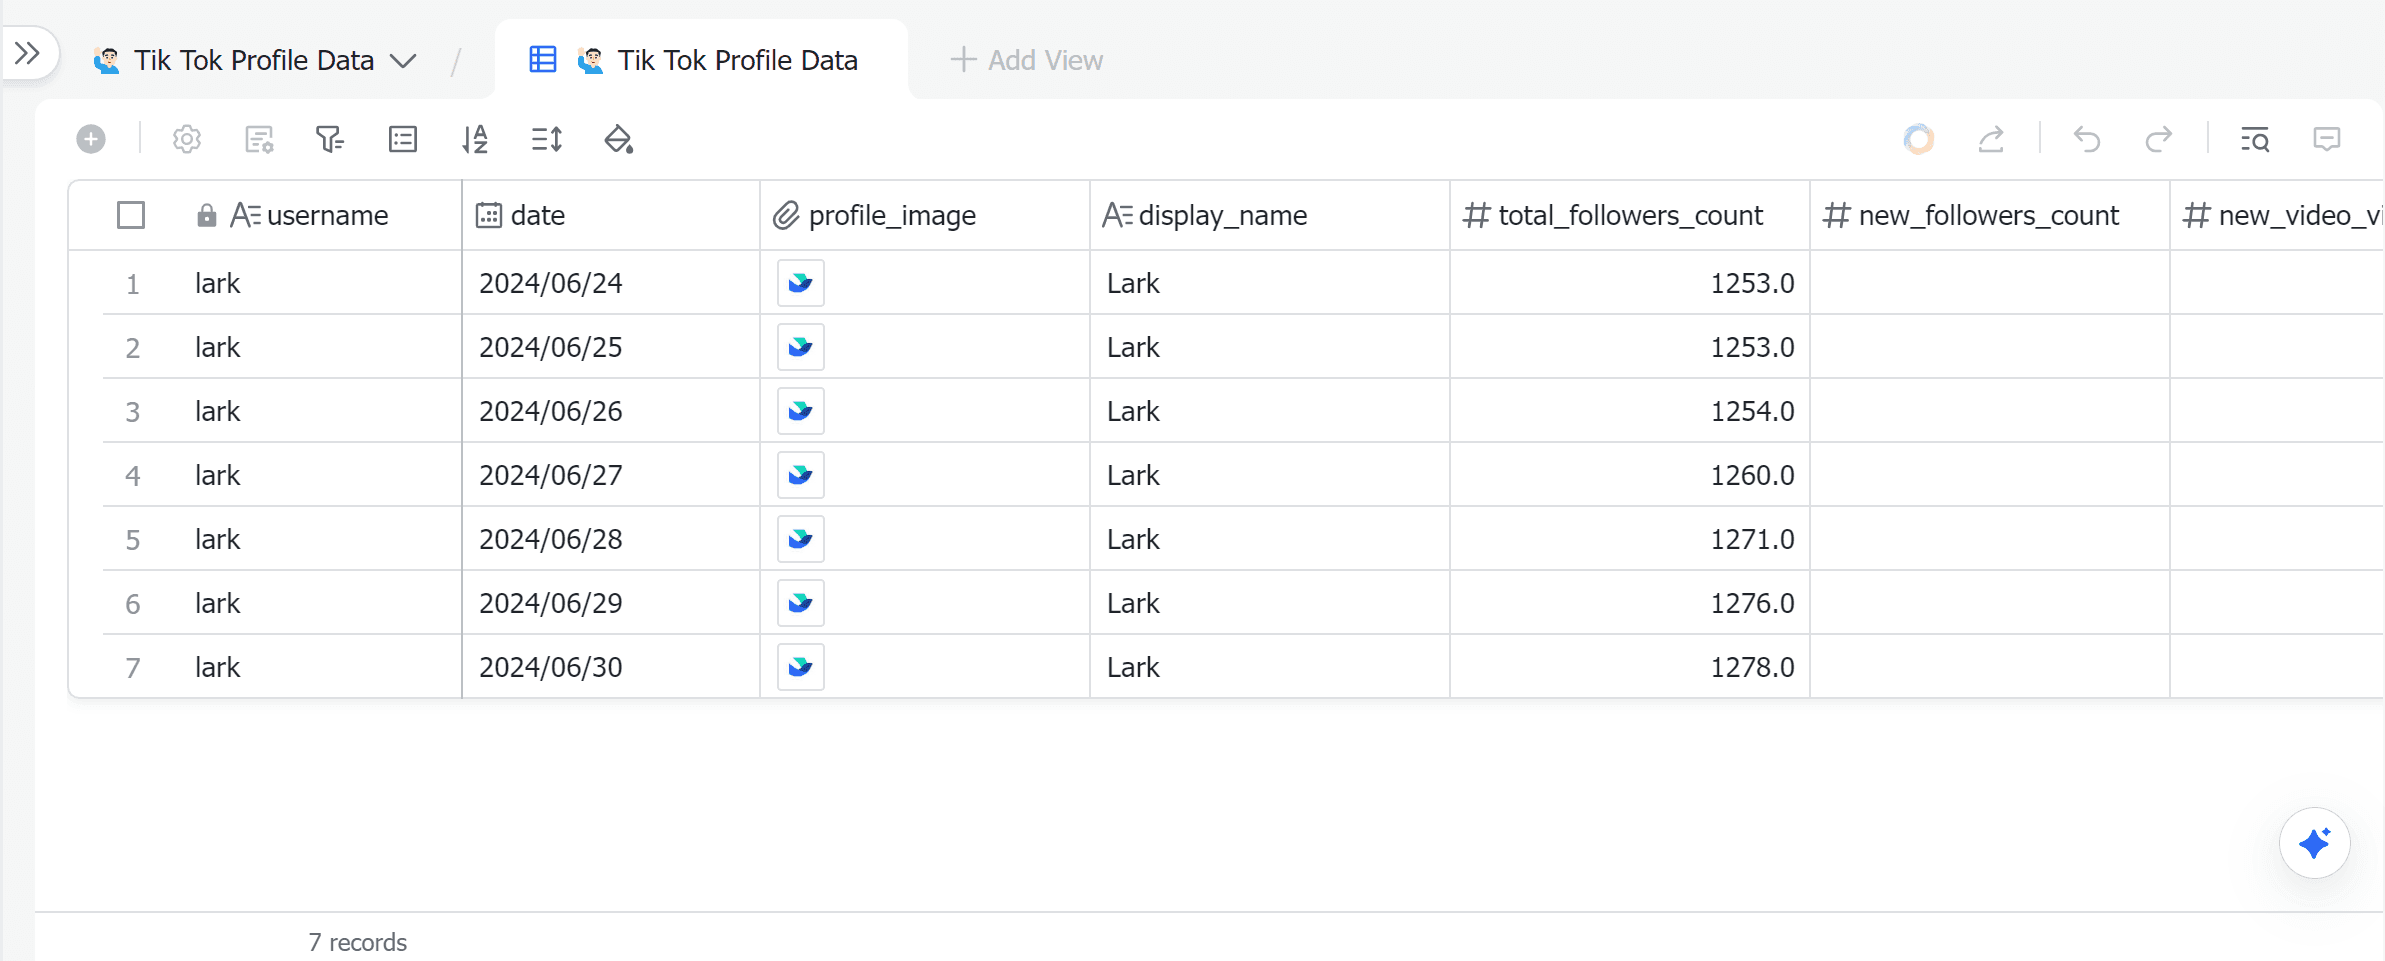Open the blue sparkle AI assistant button

coord(2315,843)
